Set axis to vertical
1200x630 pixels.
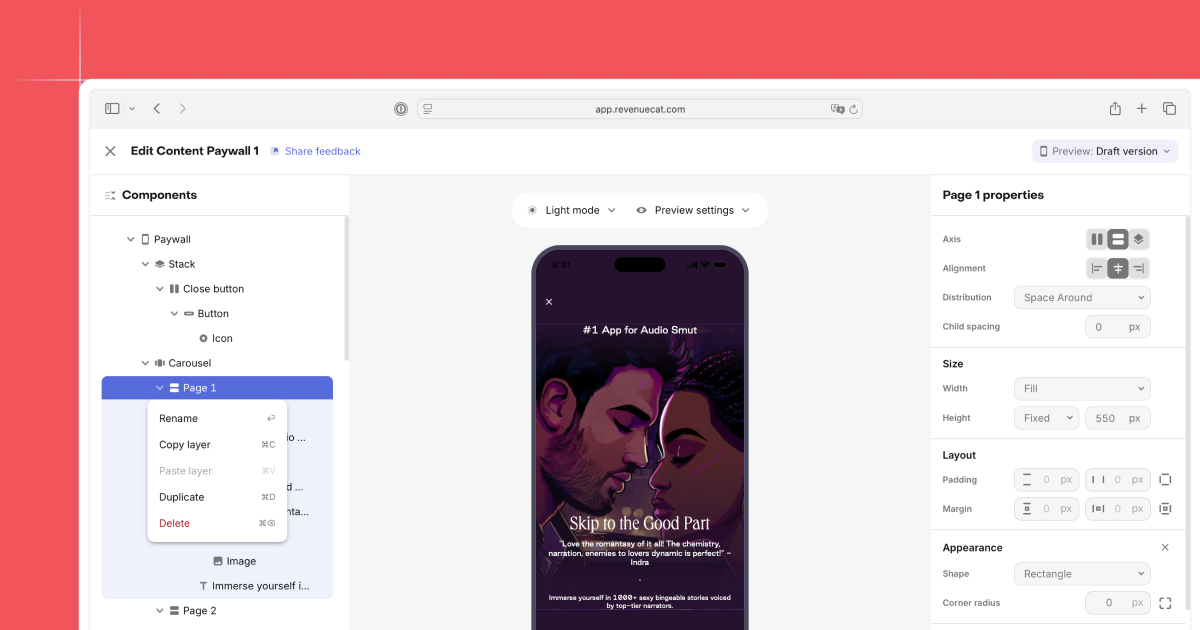tap(1118, 239)
